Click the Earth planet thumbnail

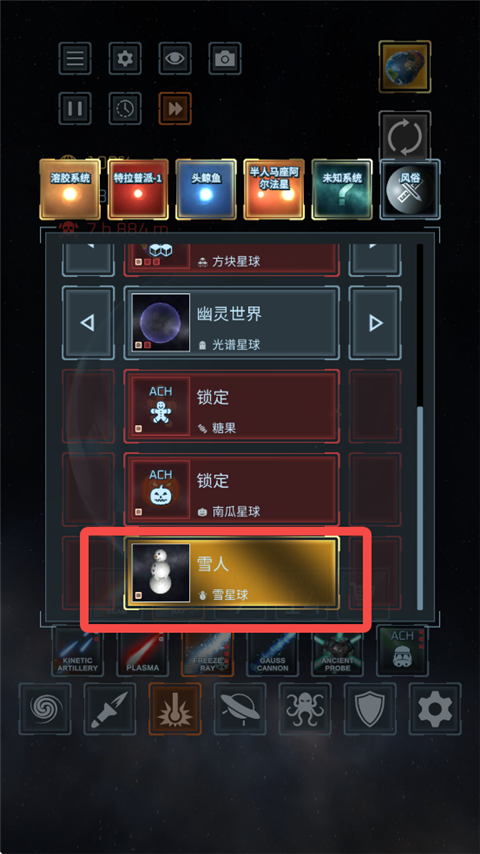pyautogui.click(x=405, y=66)
